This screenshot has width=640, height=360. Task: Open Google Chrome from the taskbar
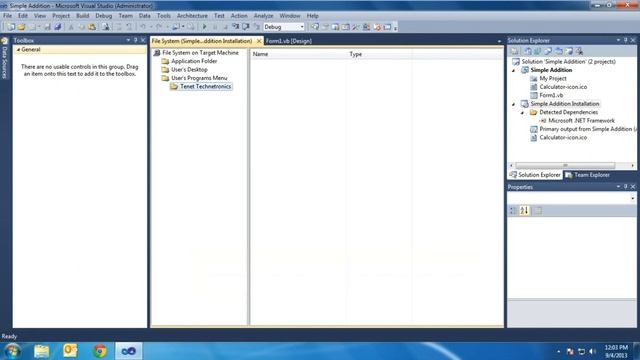(100, 351)
